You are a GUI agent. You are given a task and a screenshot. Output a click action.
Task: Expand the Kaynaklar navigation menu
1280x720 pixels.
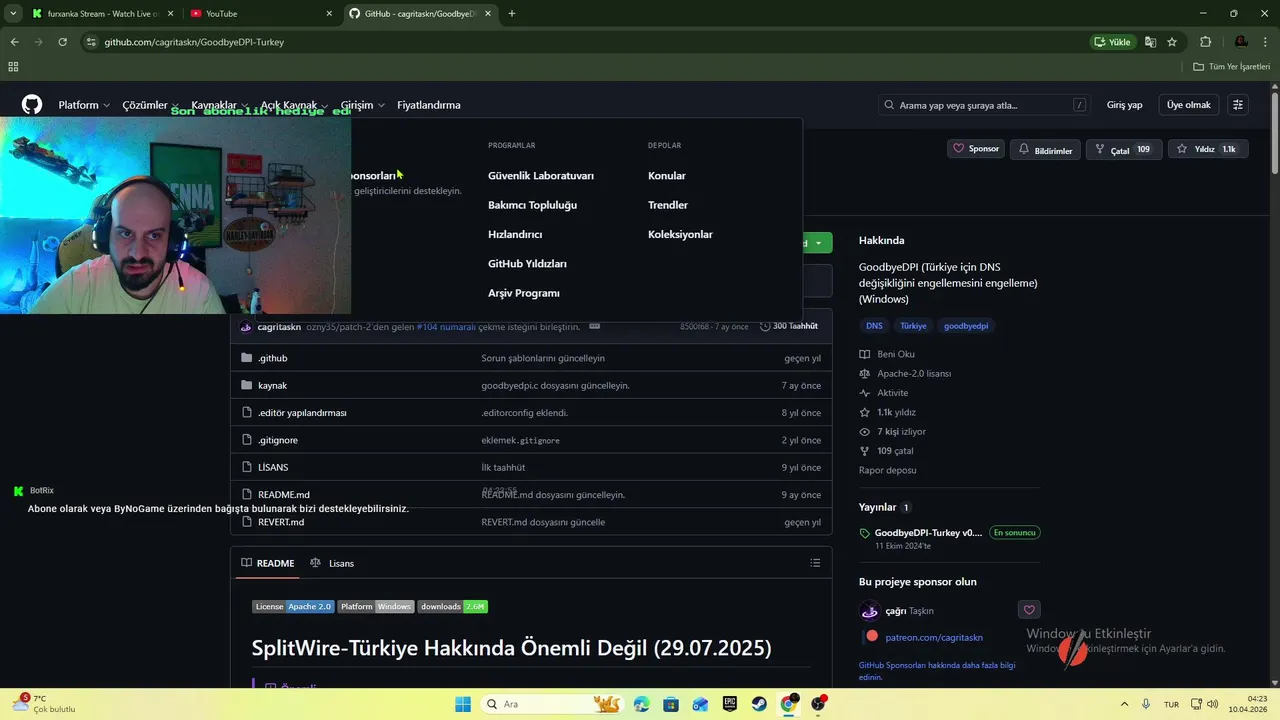click(x=219, y=105)
